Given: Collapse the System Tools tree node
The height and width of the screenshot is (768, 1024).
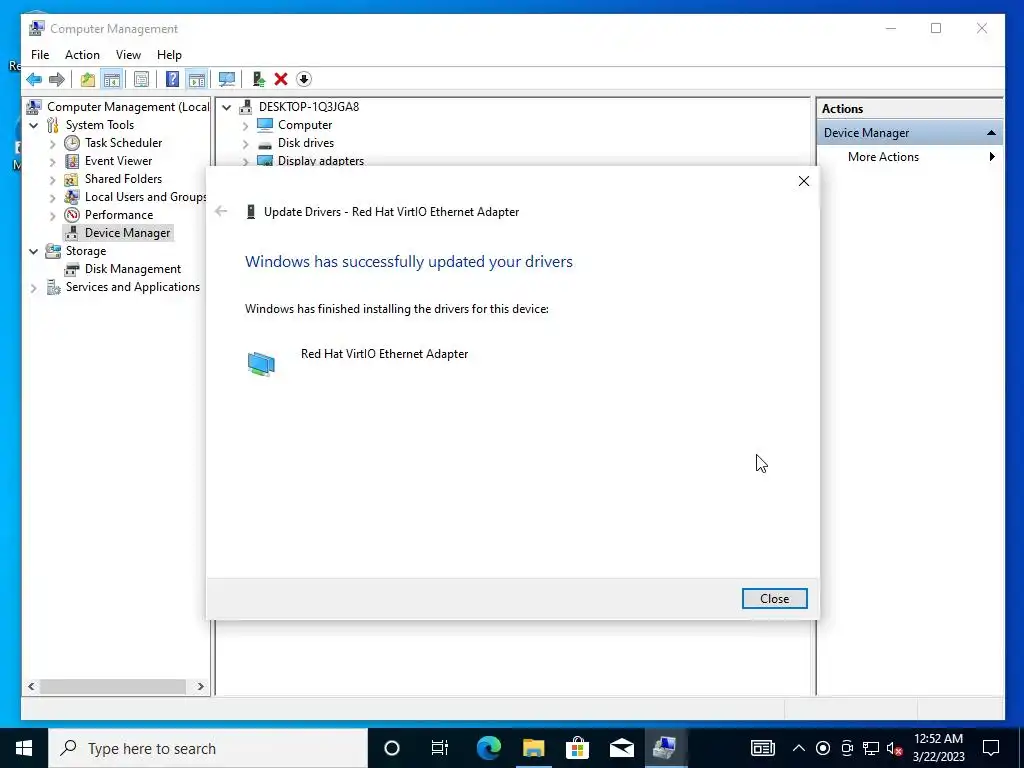Looking at the screenshot, I should (x=34, y=125).
